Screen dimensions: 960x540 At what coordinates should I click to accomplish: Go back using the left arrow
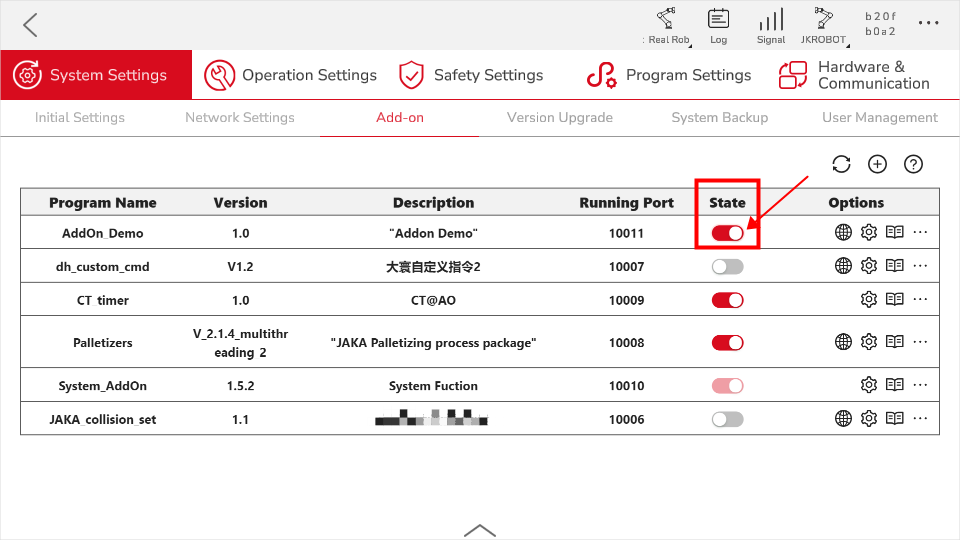coord(30,25)
